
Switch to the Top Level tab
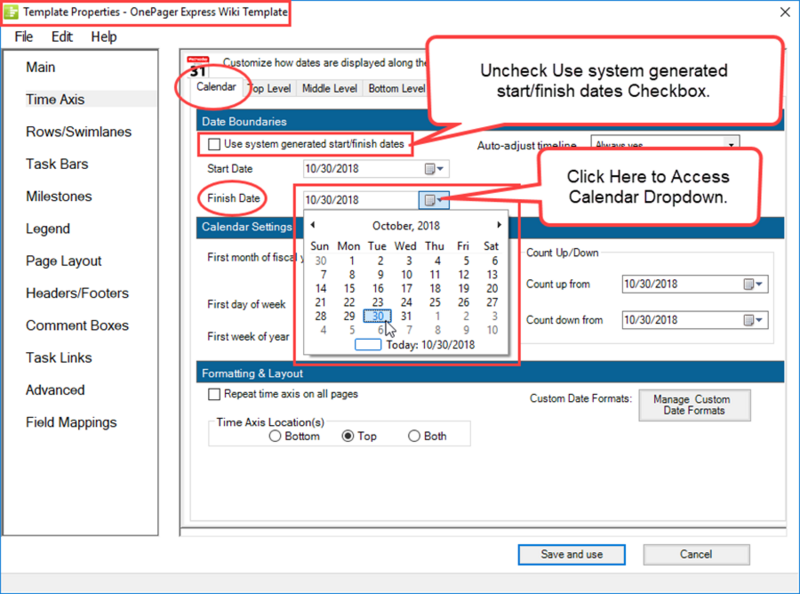(x=271, y=88)
